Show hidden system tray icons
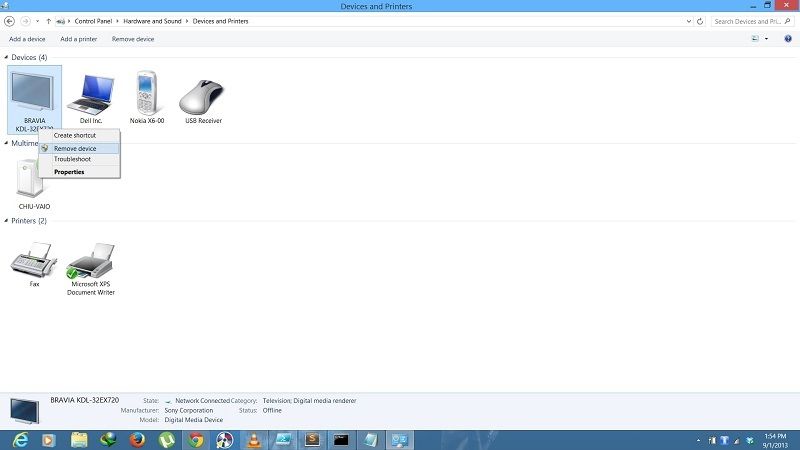Screen dimensions: 800x450 (x=698, y=440)
